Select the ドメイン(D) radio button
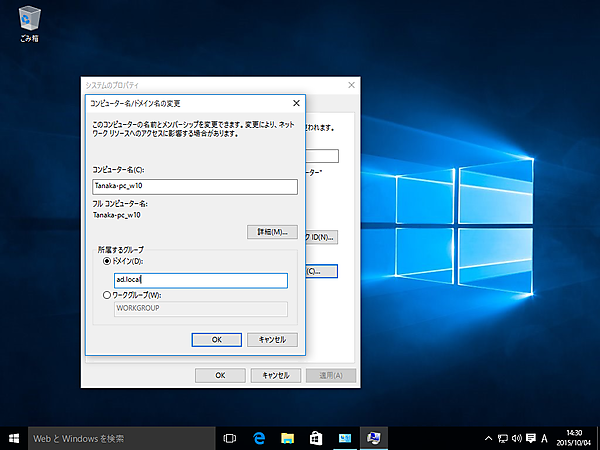This screenshot has width=600, height=450. tap(107, 262)
